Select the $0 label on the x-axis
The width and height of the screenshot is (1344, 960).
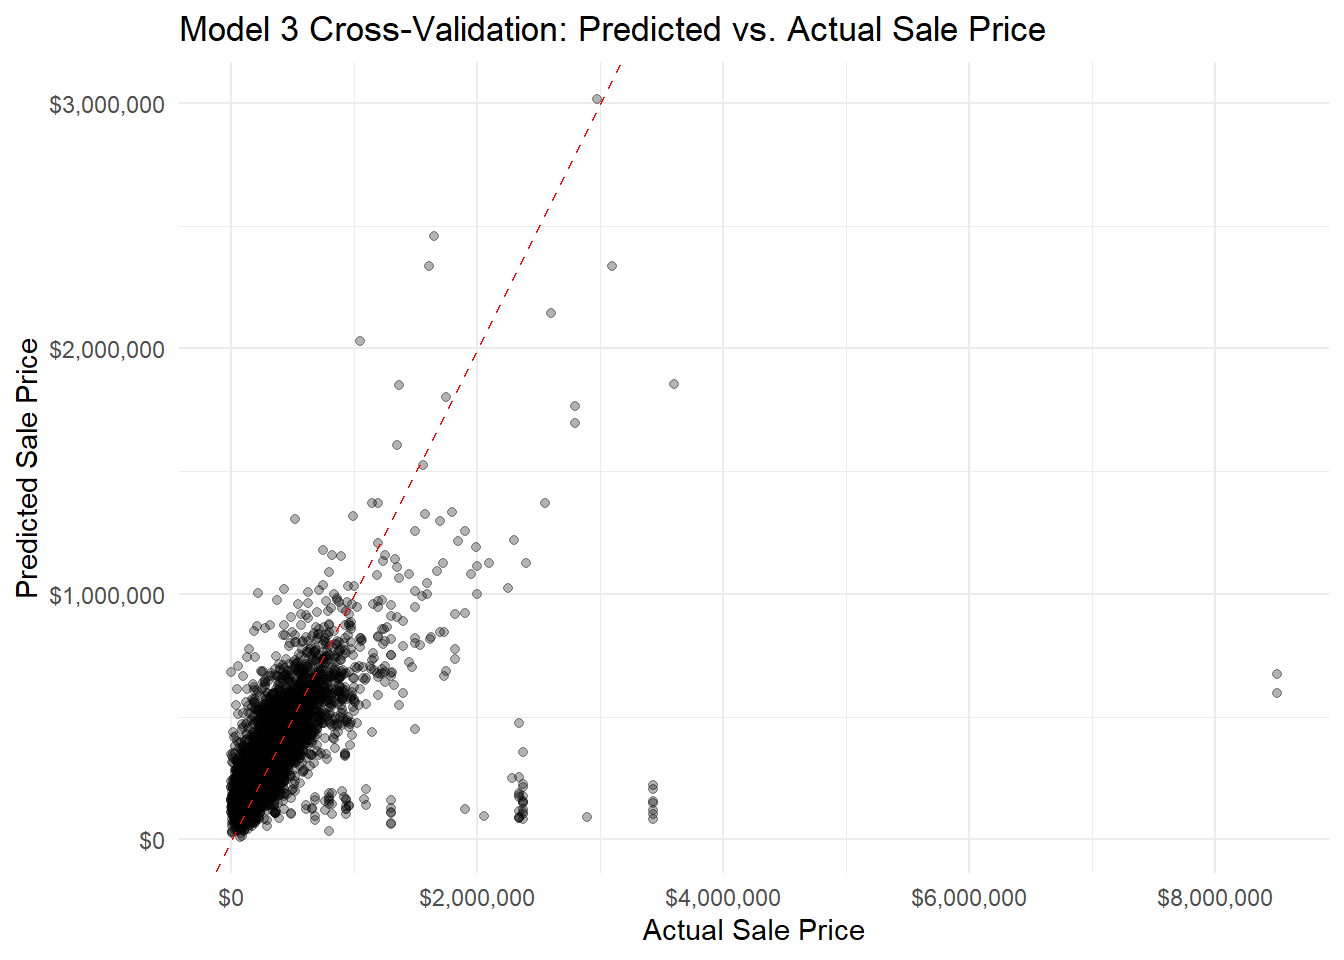(231, 898)
